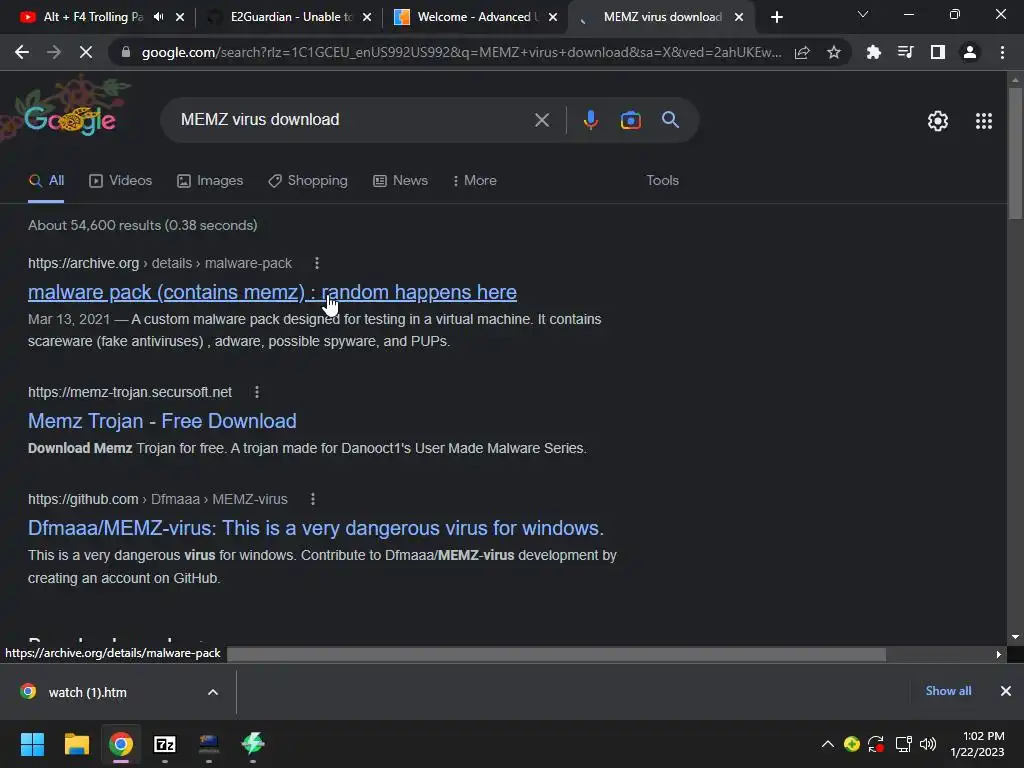Open the Extensions puzzle piece menu
The width and height of the screenshot is (1024, 768).
pyautogui.click(x=873, y=52)
